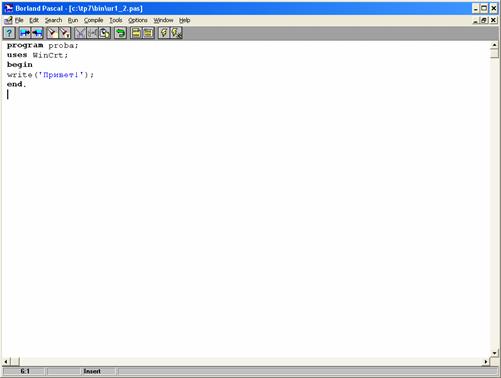Click the document system menu icon
This screenshot has height=378, width=501.
click(x=8, y=20)
